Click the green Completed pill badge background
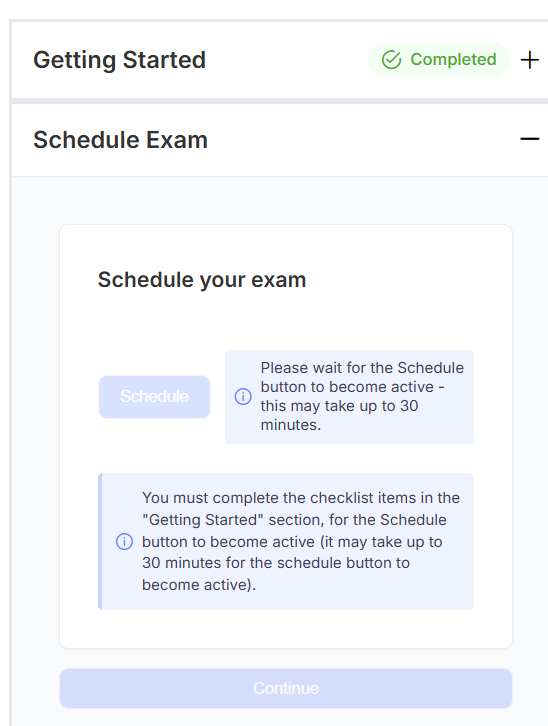Viewport: 548px width, 726px height. 439,60
